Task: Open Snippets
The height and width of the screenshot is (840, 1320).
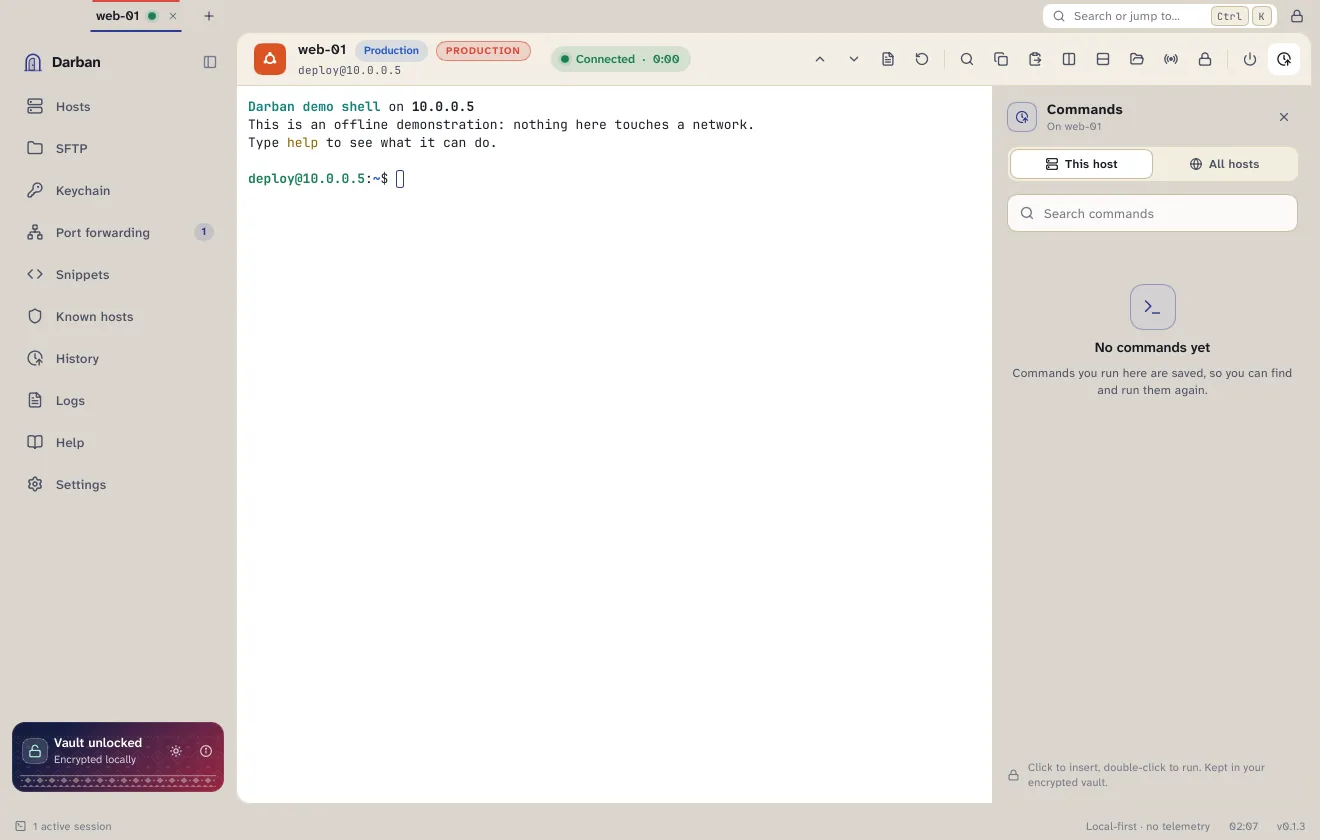Action: click(119, 274)
